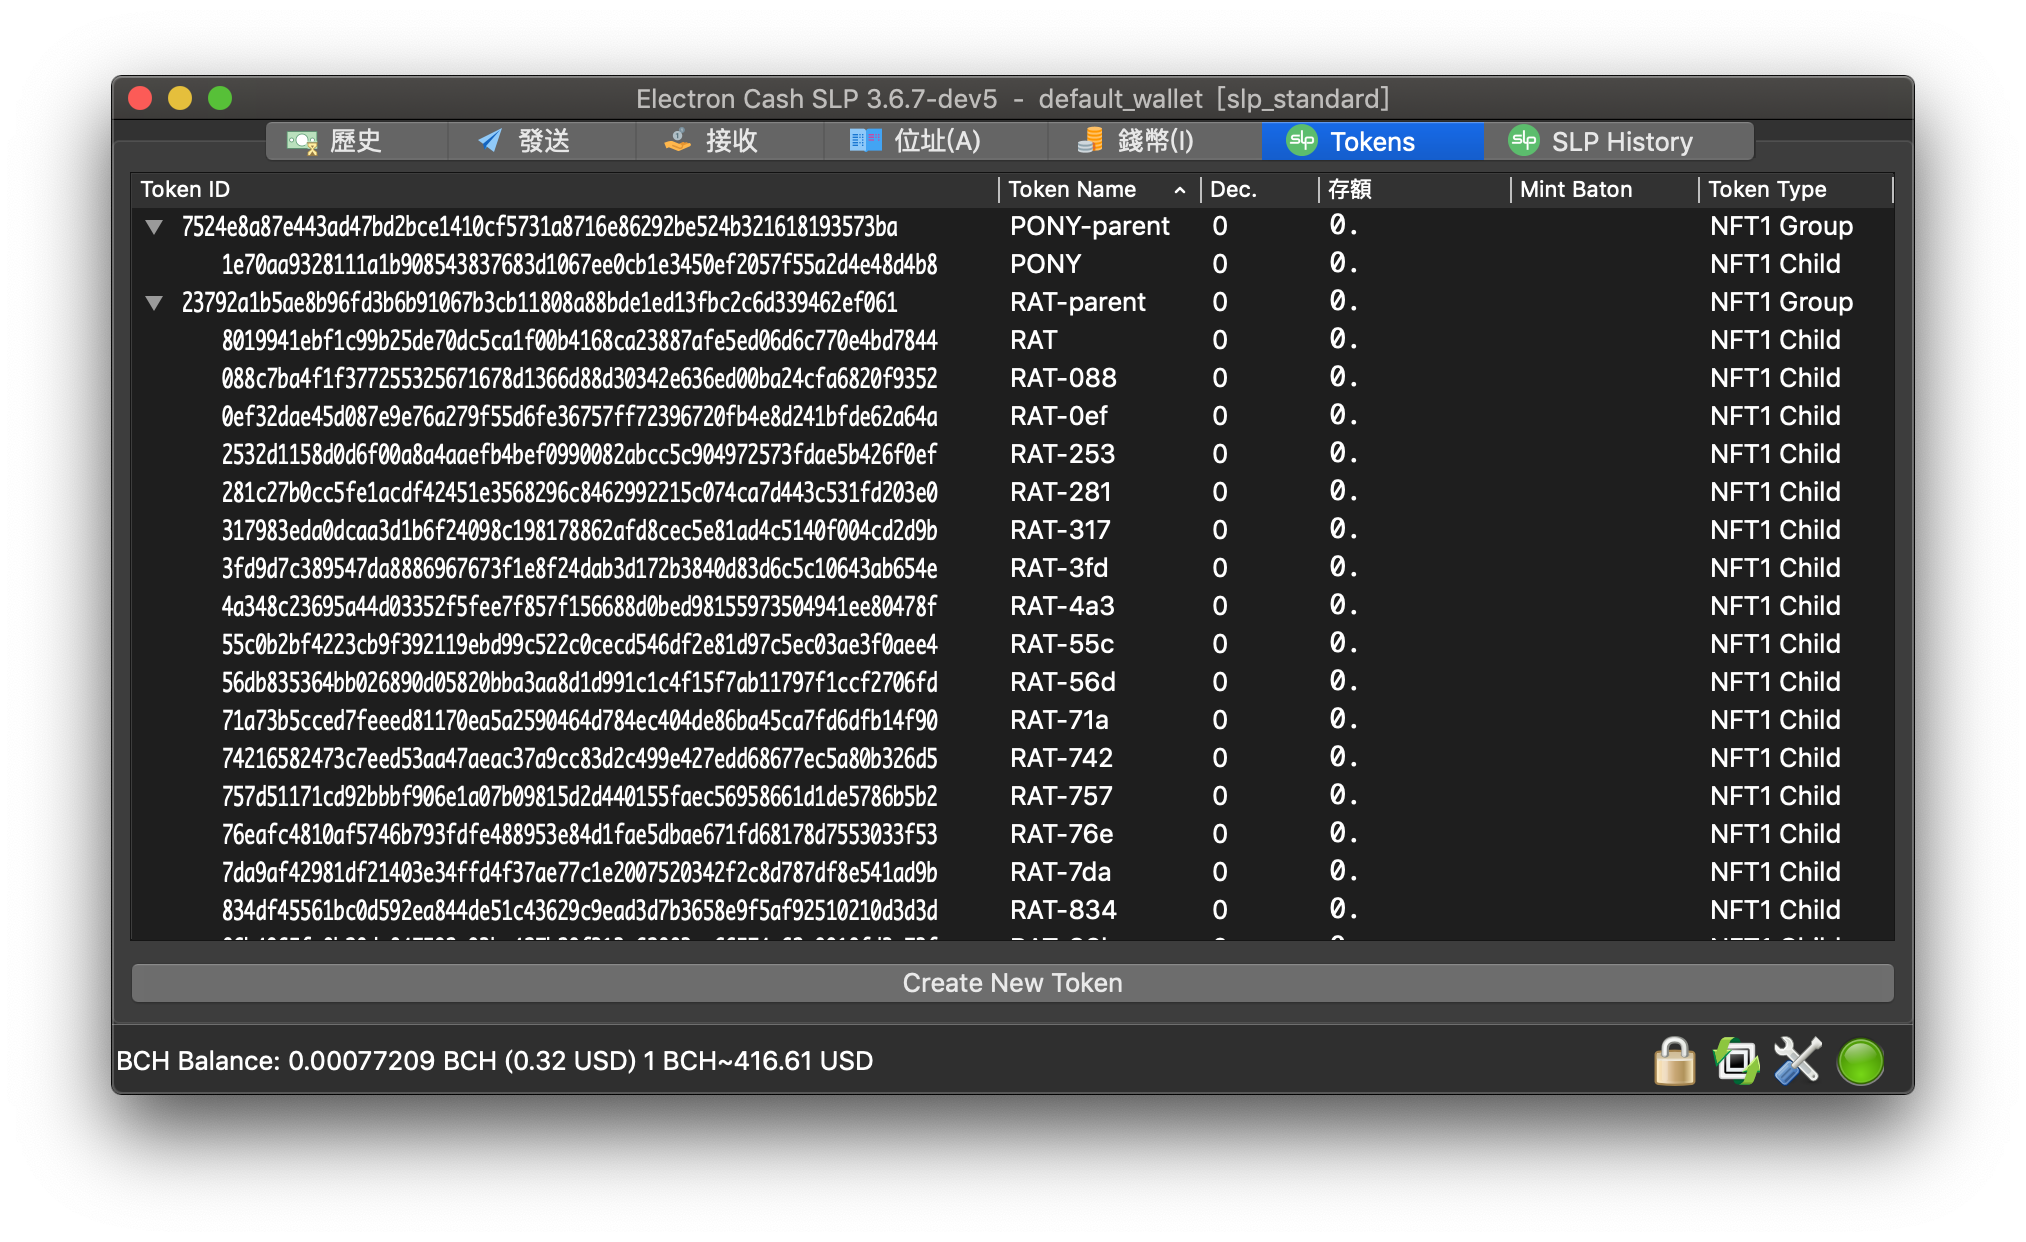Screen dimensions: 2026x1242
Task: Collapse the RAT-parent token group
Action: pyautogui.click(x=154, y=303)
